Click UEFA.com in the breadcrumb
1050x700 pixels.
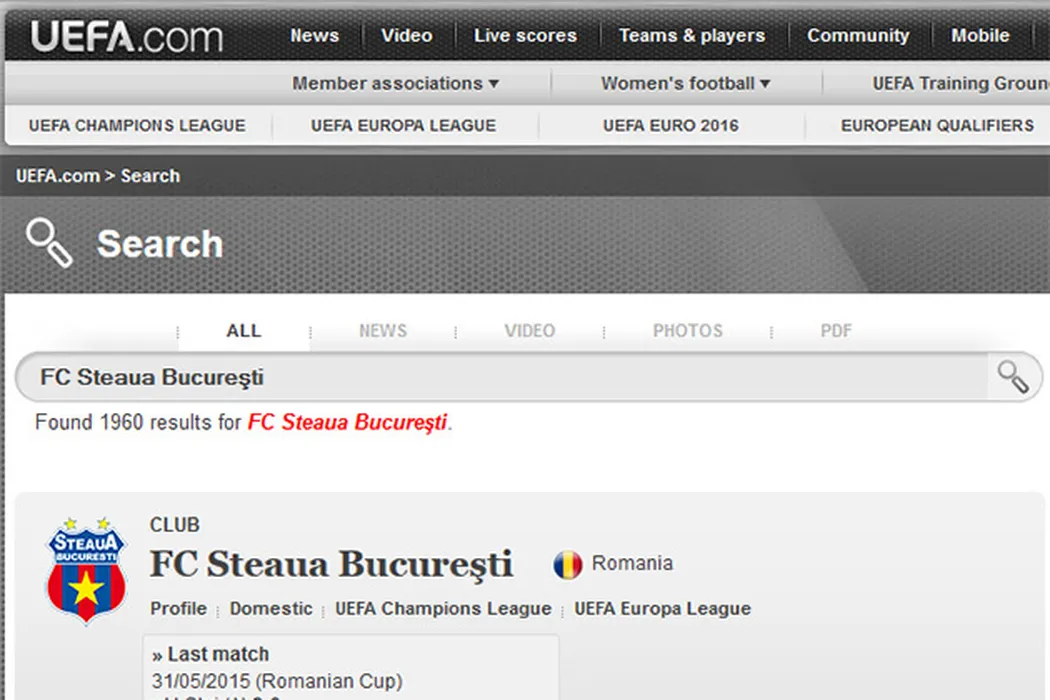[x=57, y=176]
